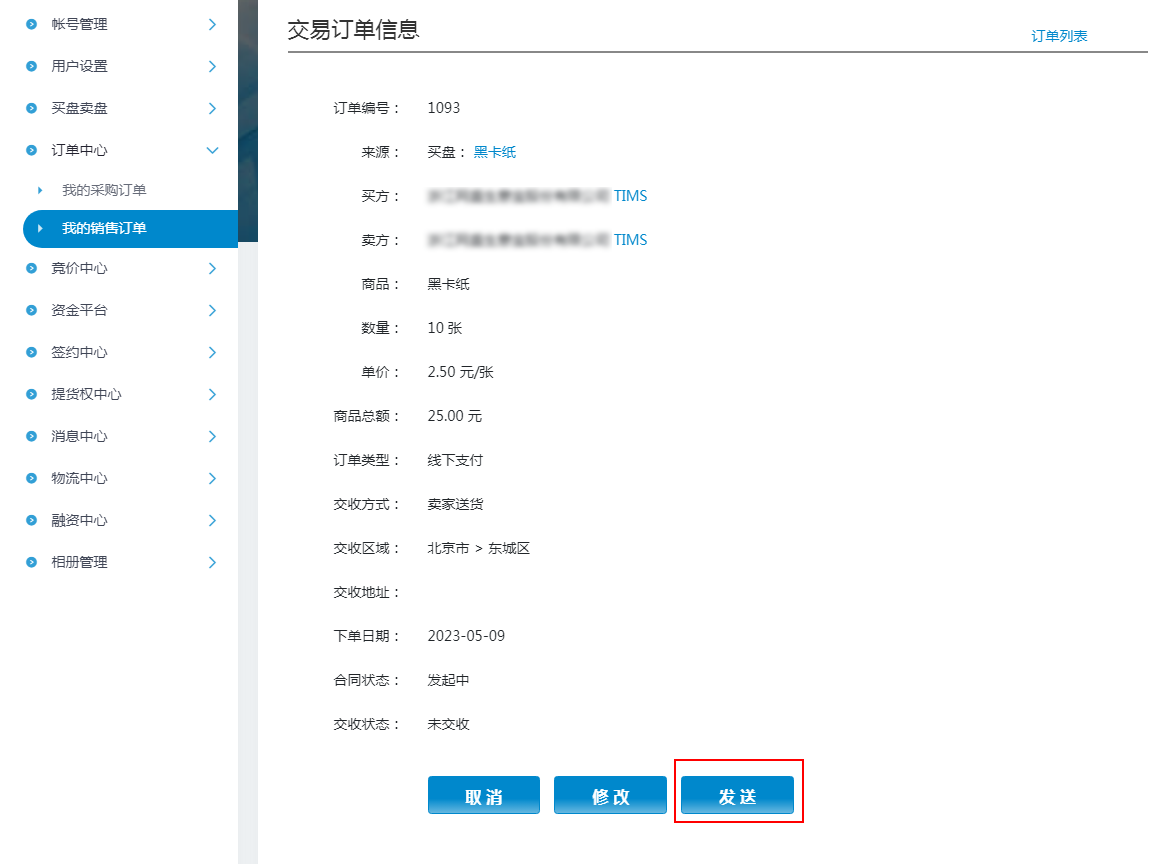1174x864 pixels.
Task: Click the bullet icon beside 帐号管理
Action: (32, 24)
